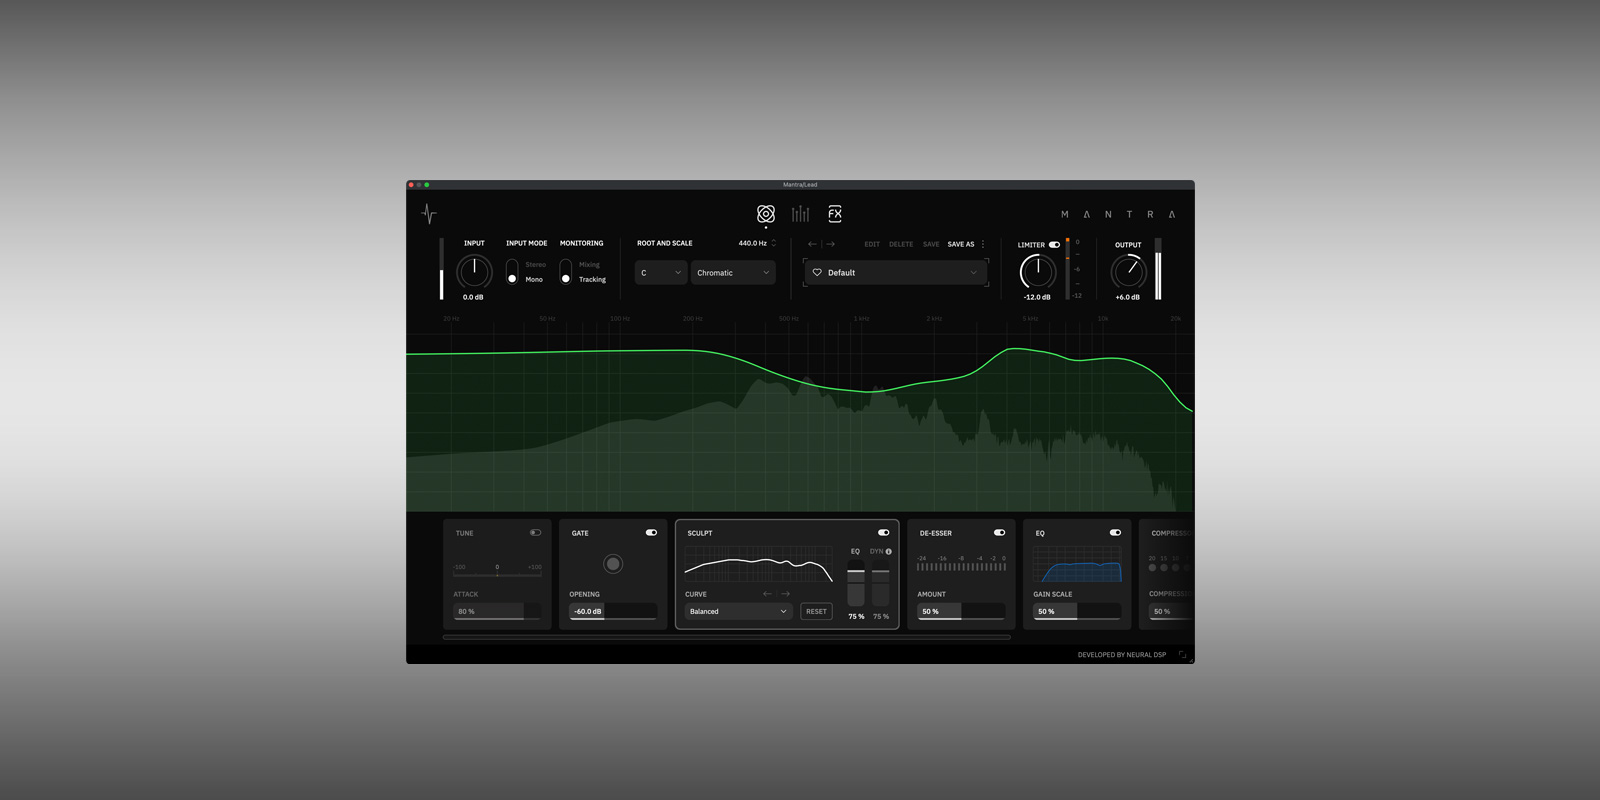Open the preset three-dot options menu
The width and height of the screenshot is (1600, 800).
(983, 244)
